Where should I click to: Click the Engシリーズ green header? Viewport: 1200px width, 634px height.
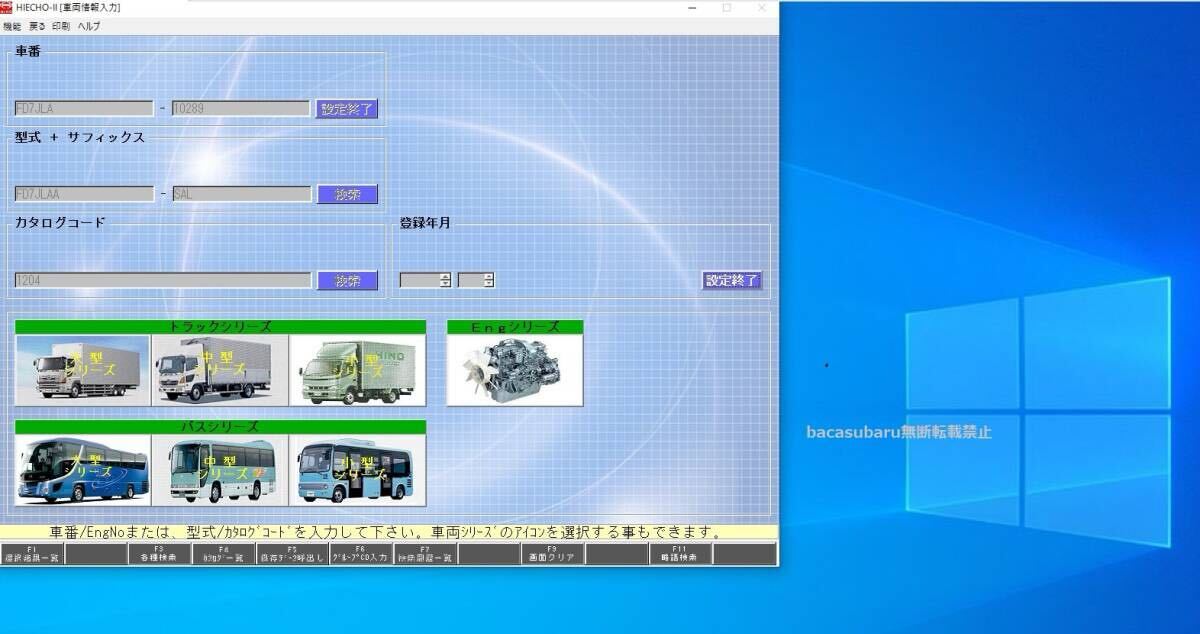[x=514, y=326]
